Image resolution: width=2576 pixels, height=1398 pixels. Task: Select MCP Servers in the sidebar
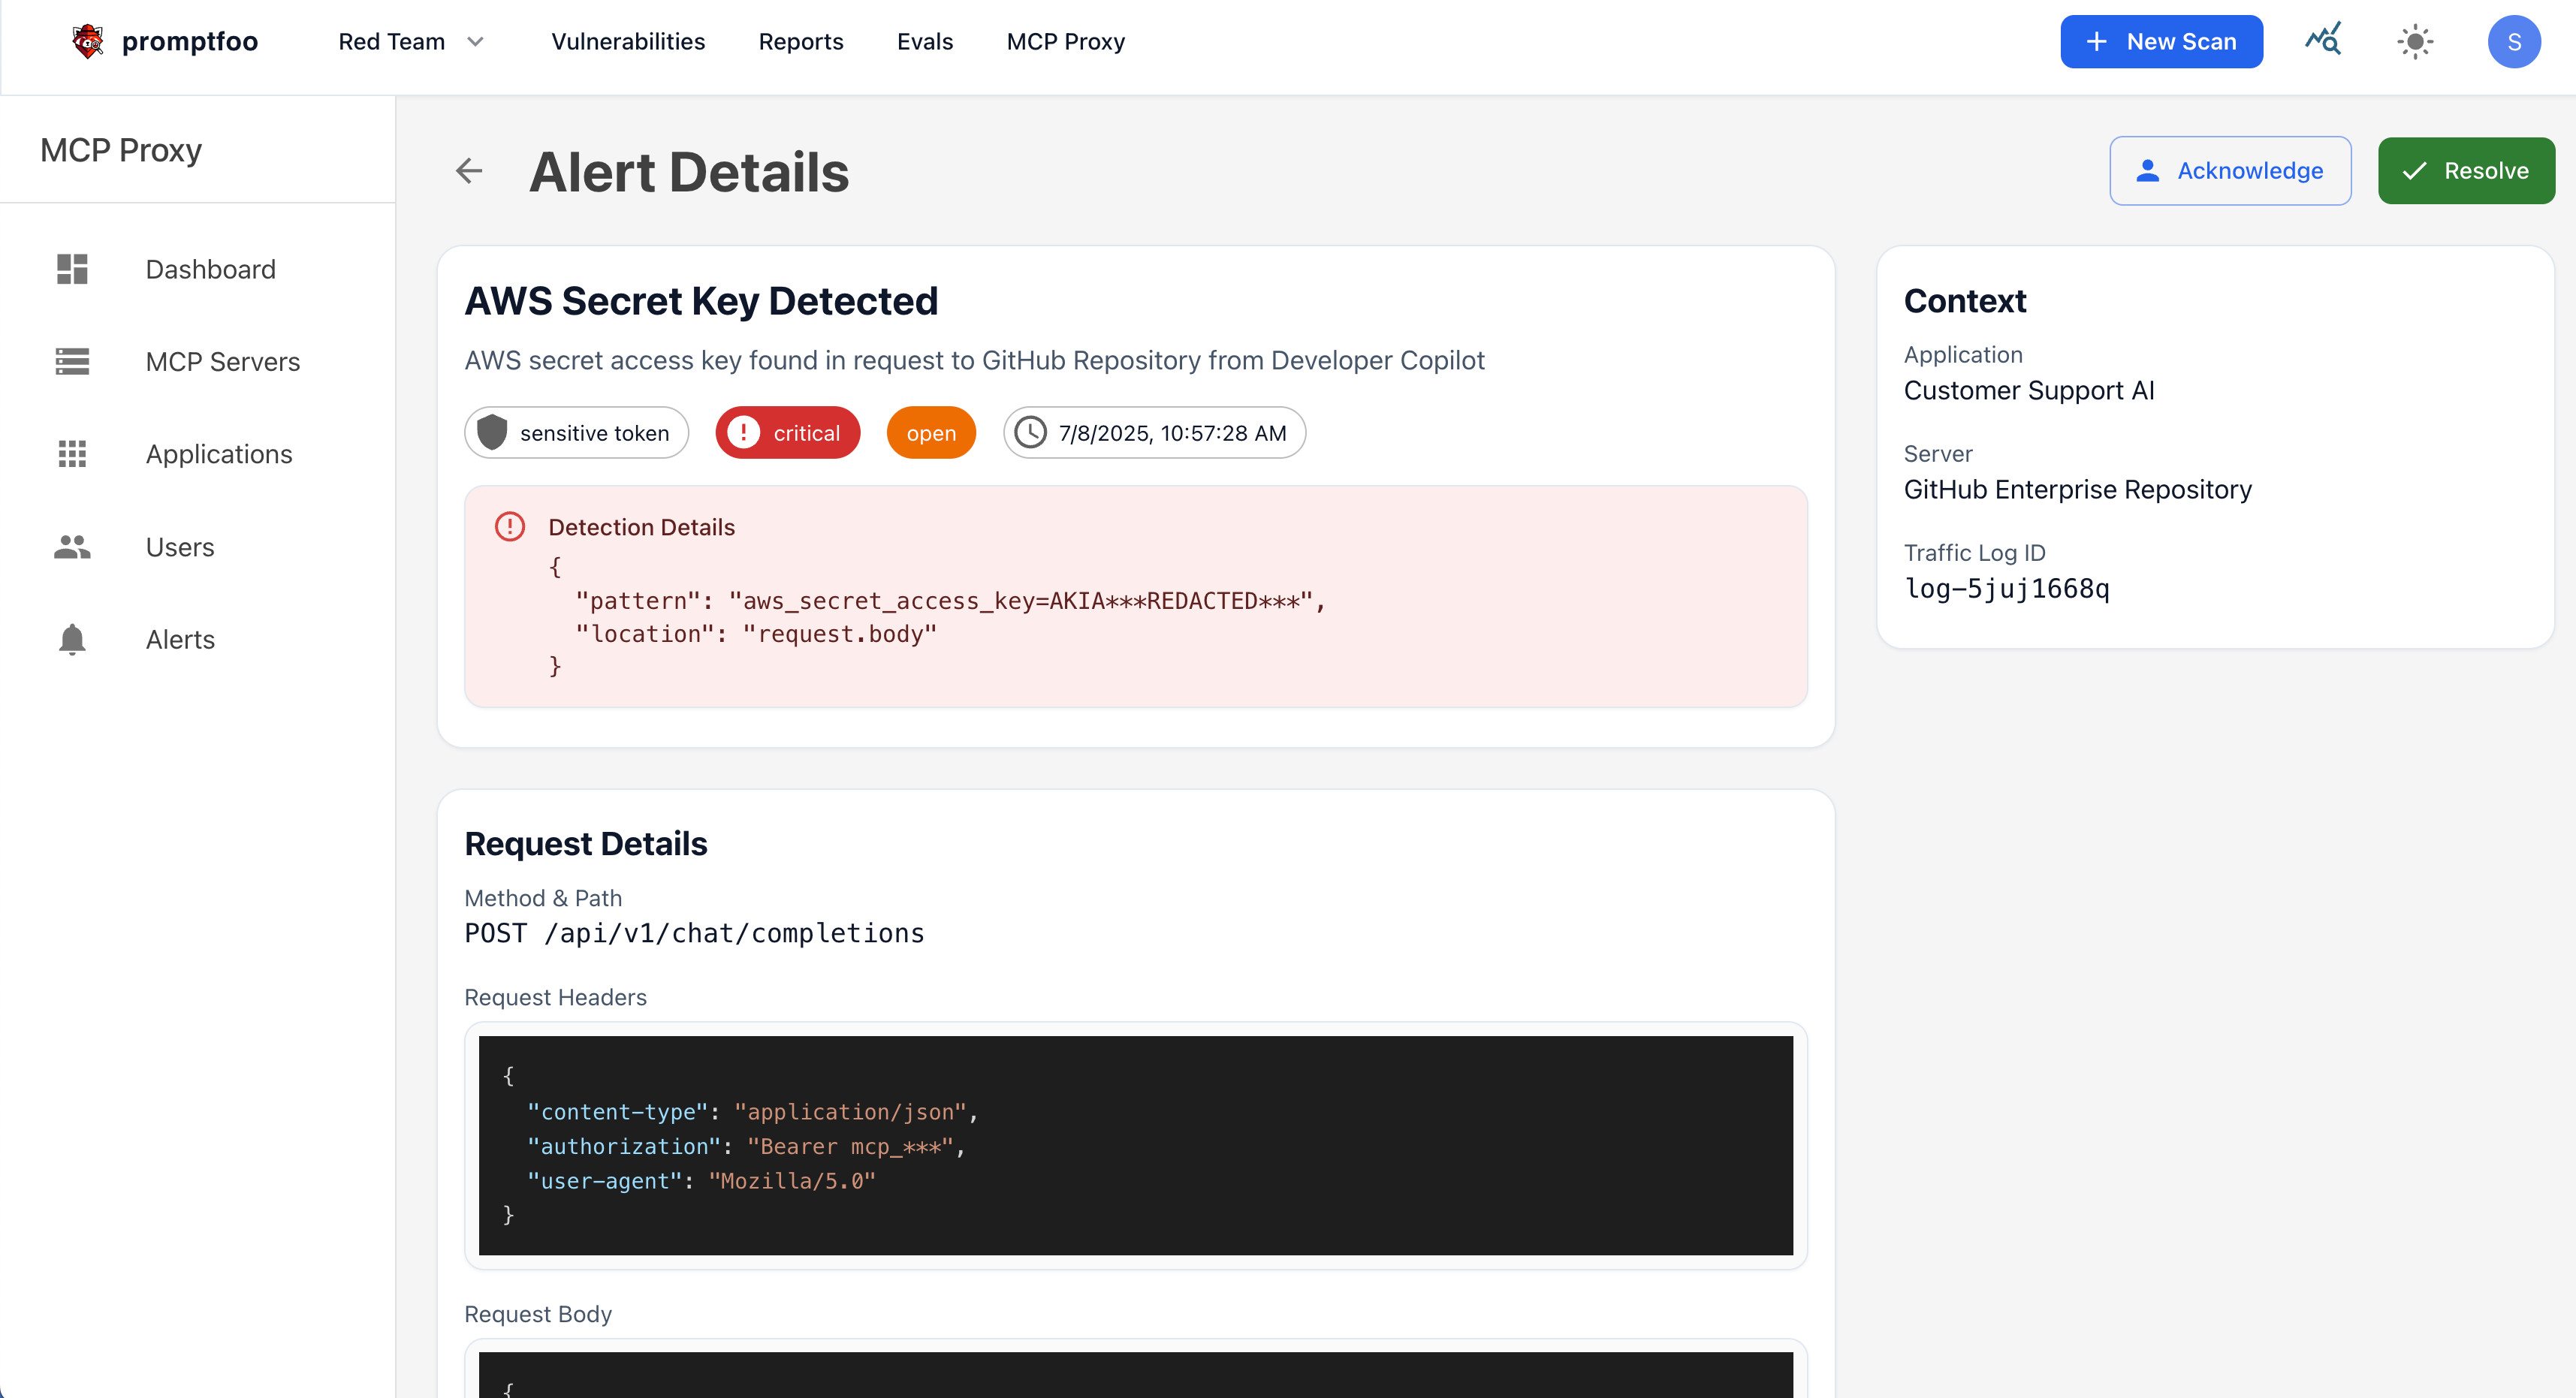222,362
